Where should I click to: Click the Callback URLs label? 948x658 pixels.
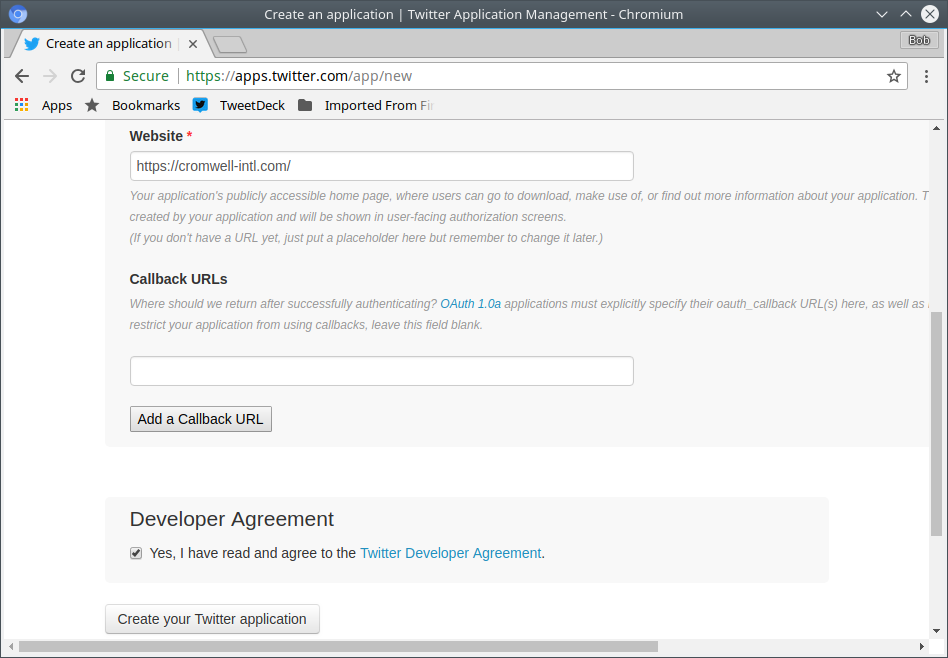coord(178,279)
